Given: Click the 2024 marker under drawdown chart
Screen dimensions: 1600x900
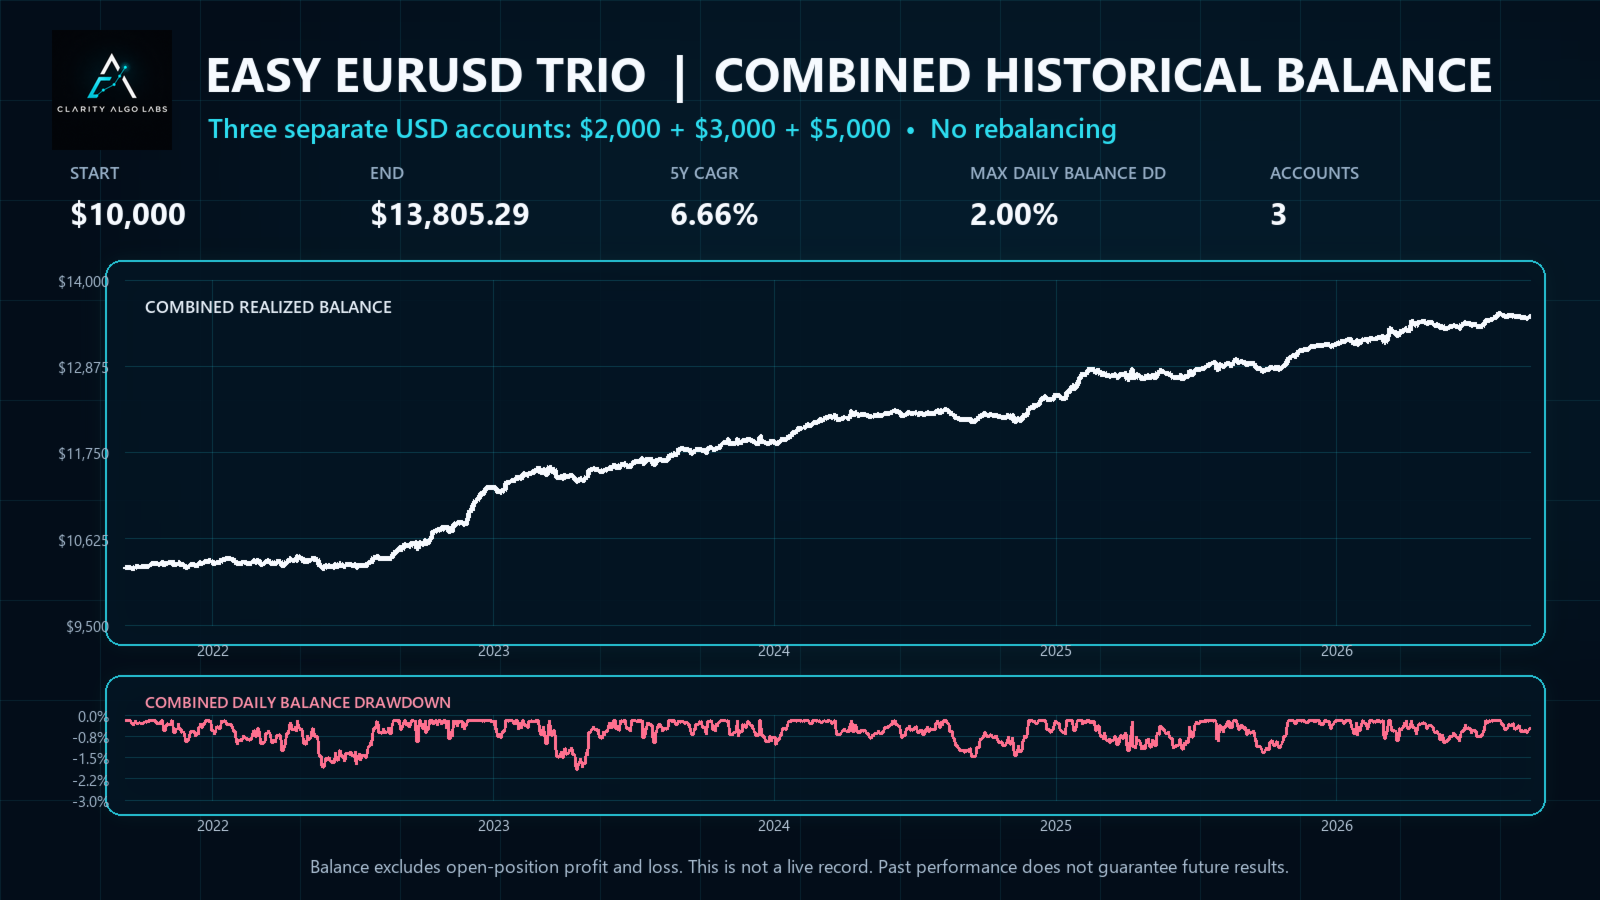Looking at the screenshot, I should coord(774,826).
